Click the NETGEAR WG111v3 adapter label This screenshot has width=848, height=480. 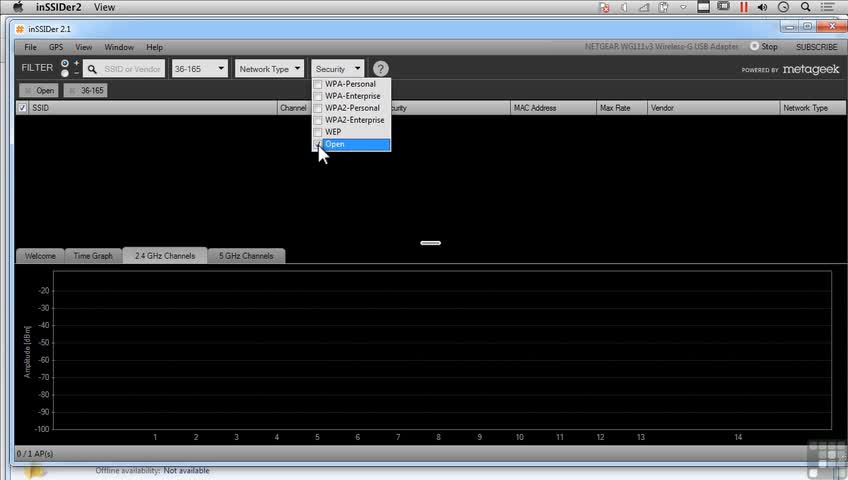661,47
